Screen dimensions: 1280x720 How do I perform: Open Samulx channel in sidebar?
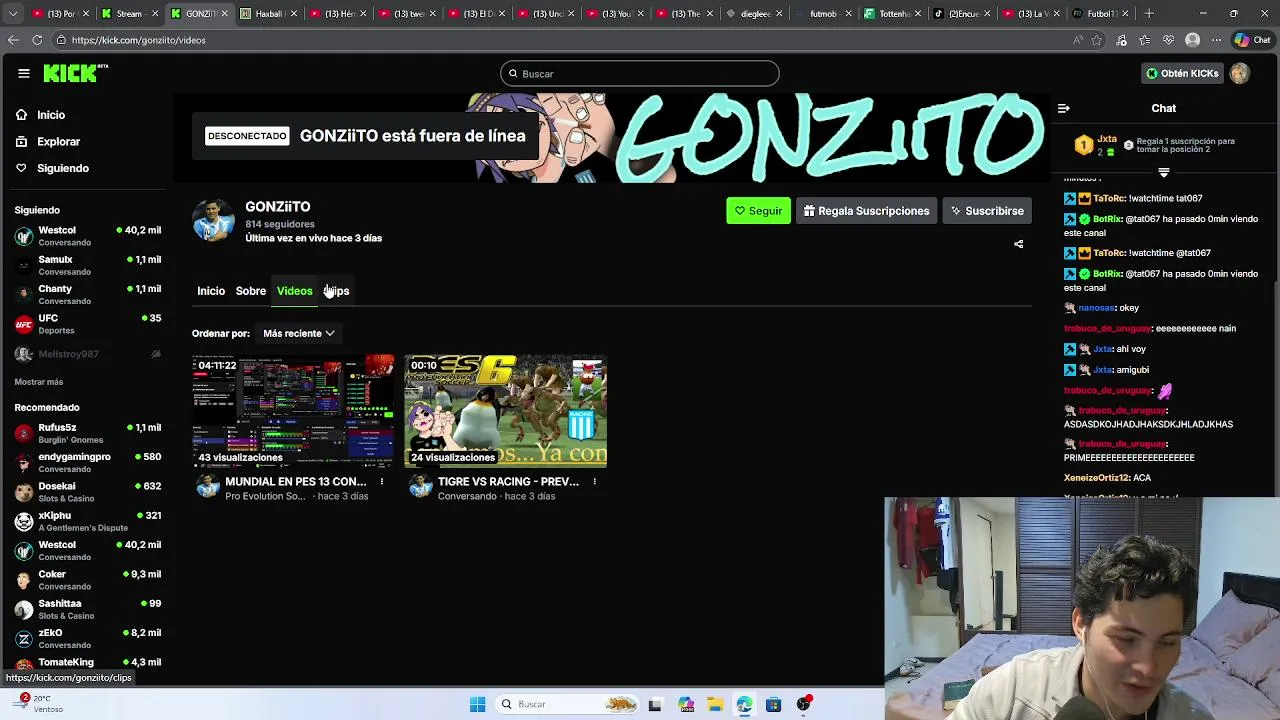(87, 265)
